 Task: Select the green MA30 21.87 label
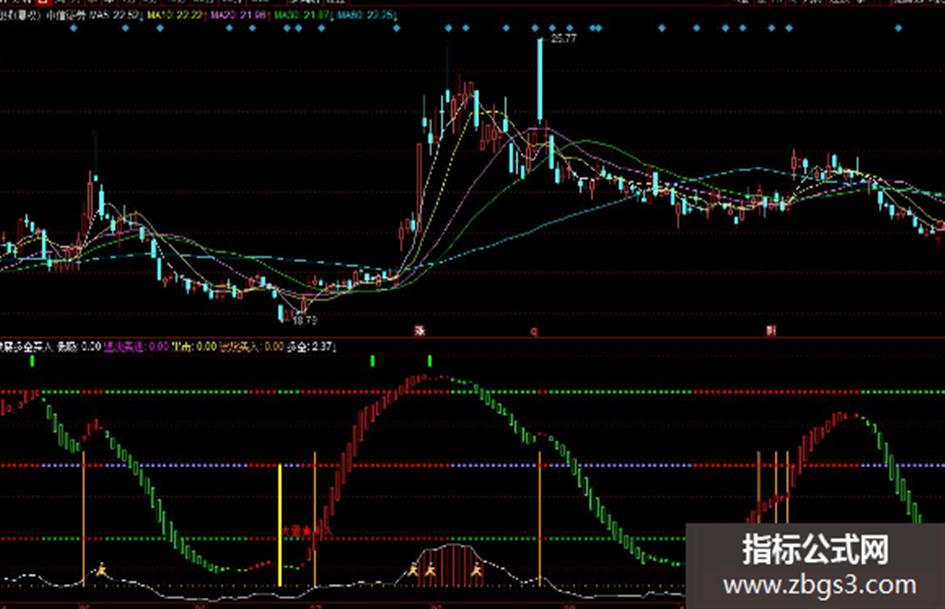[x=301, y=14]
